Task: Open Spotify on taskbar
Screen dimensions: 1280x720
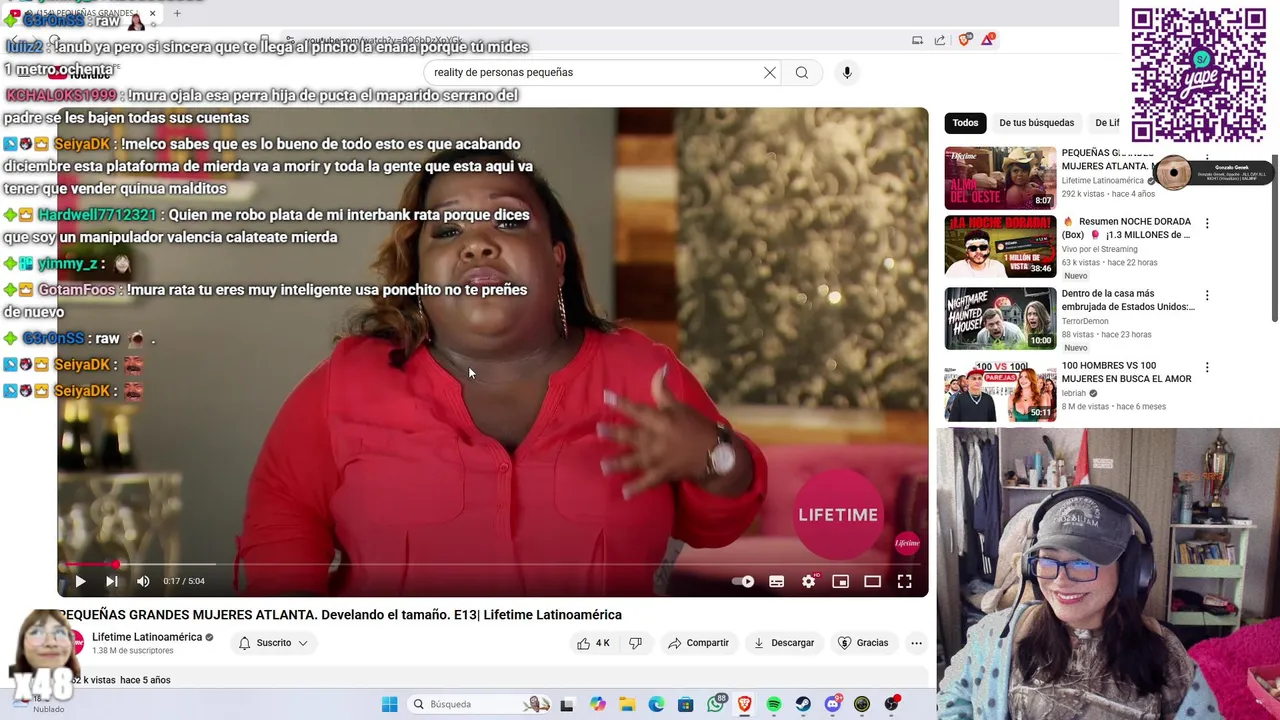Action: click(x=774, y=704)
